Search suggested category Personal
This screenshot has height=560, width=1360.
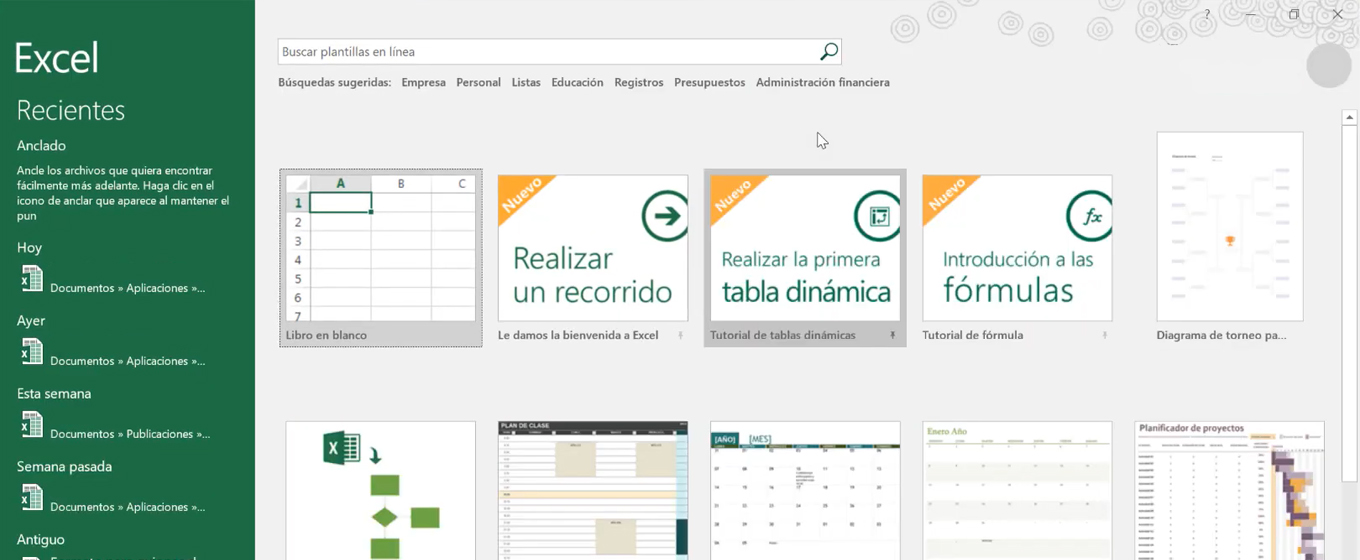point(478,83)
